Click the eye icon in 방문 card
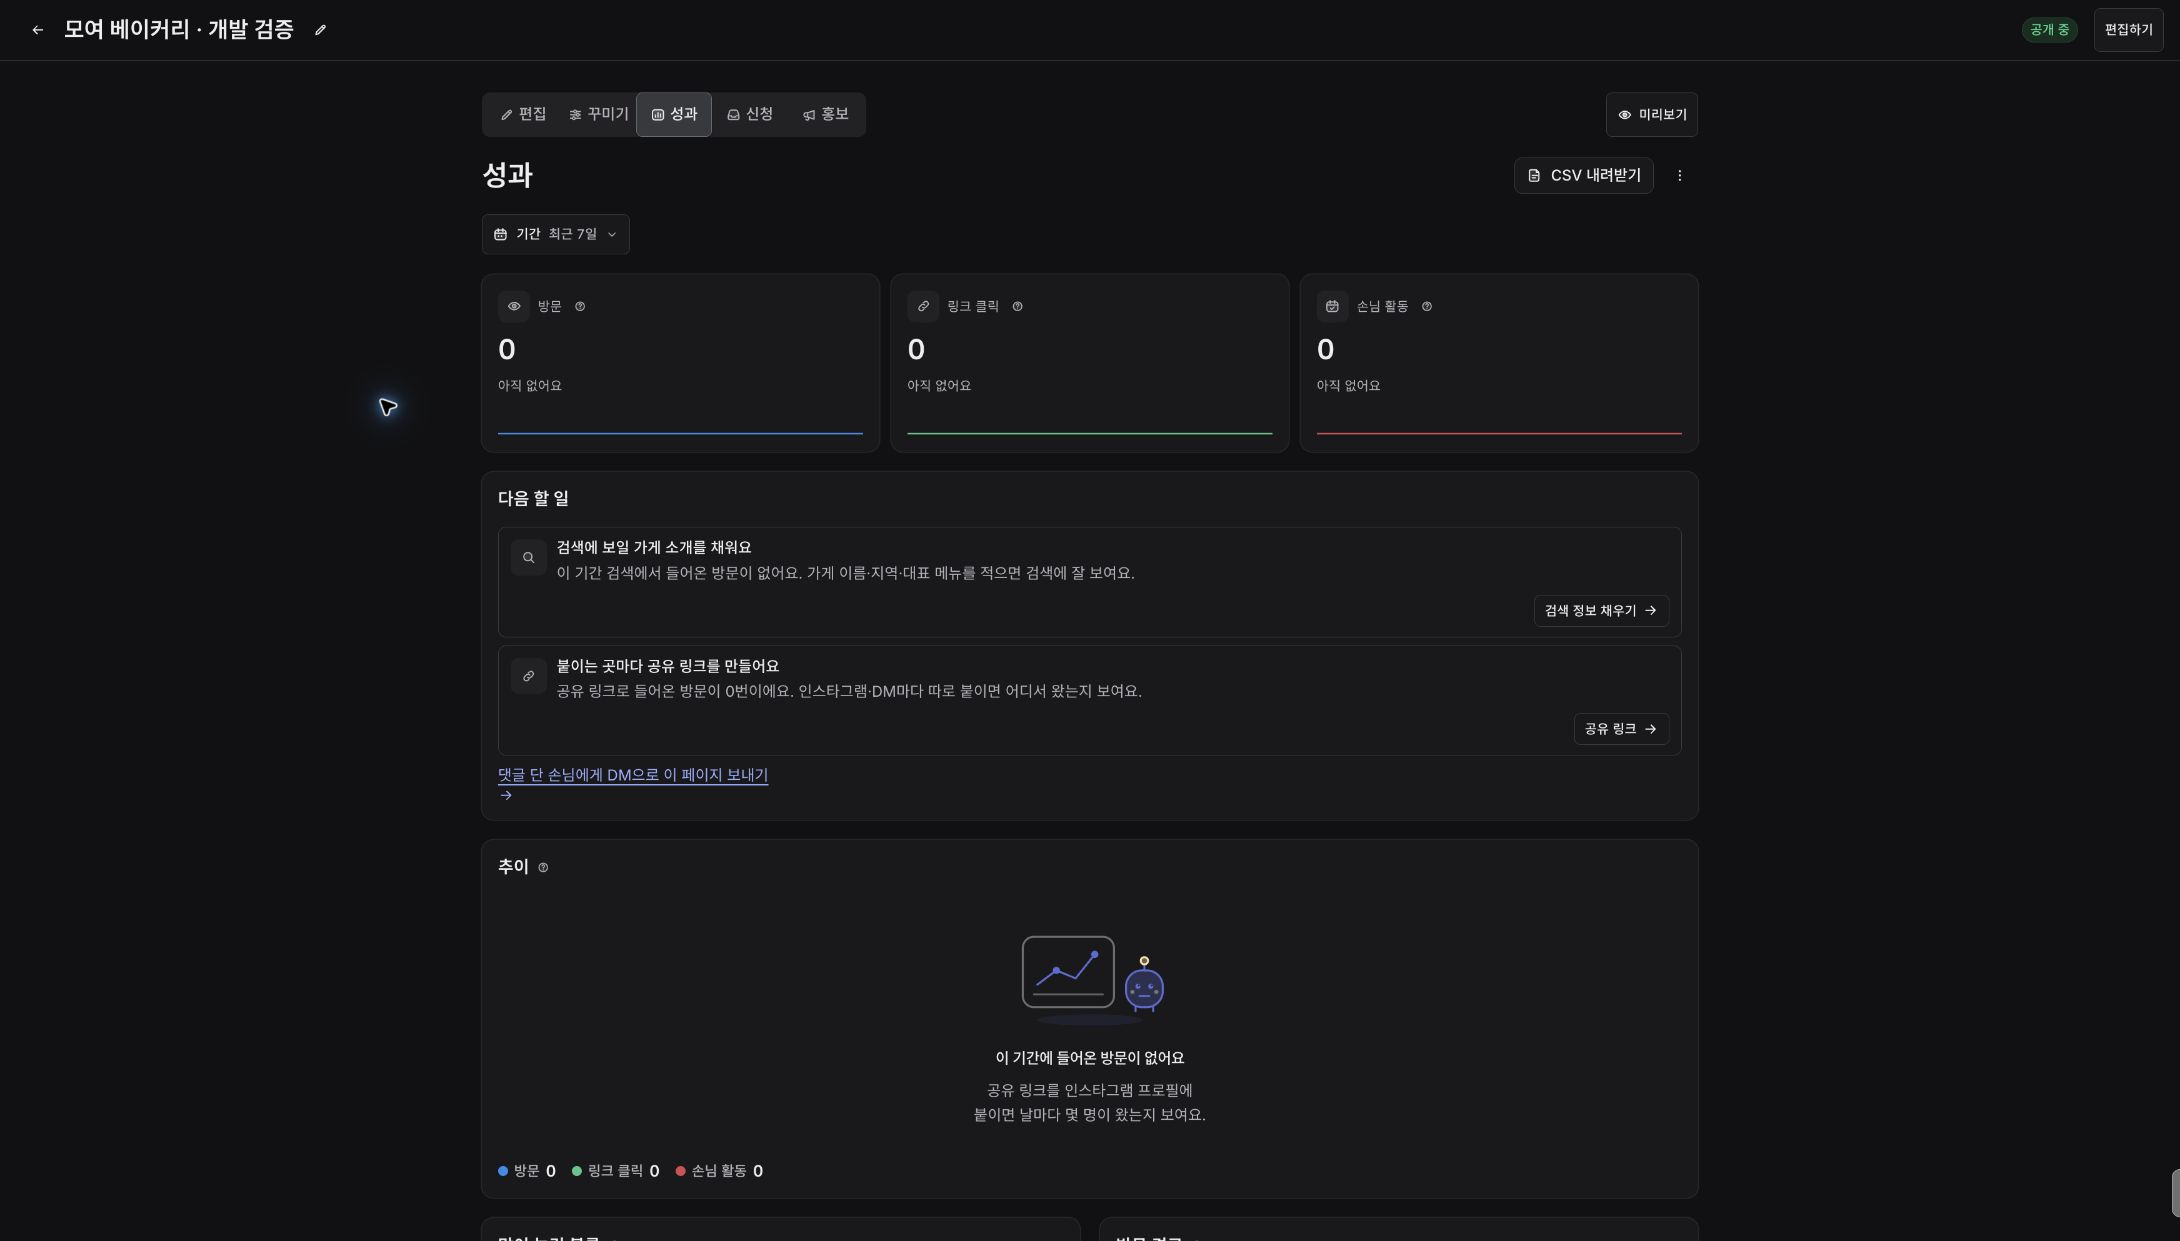Viewport: 2180px width, 1241px height. point(514,307)
